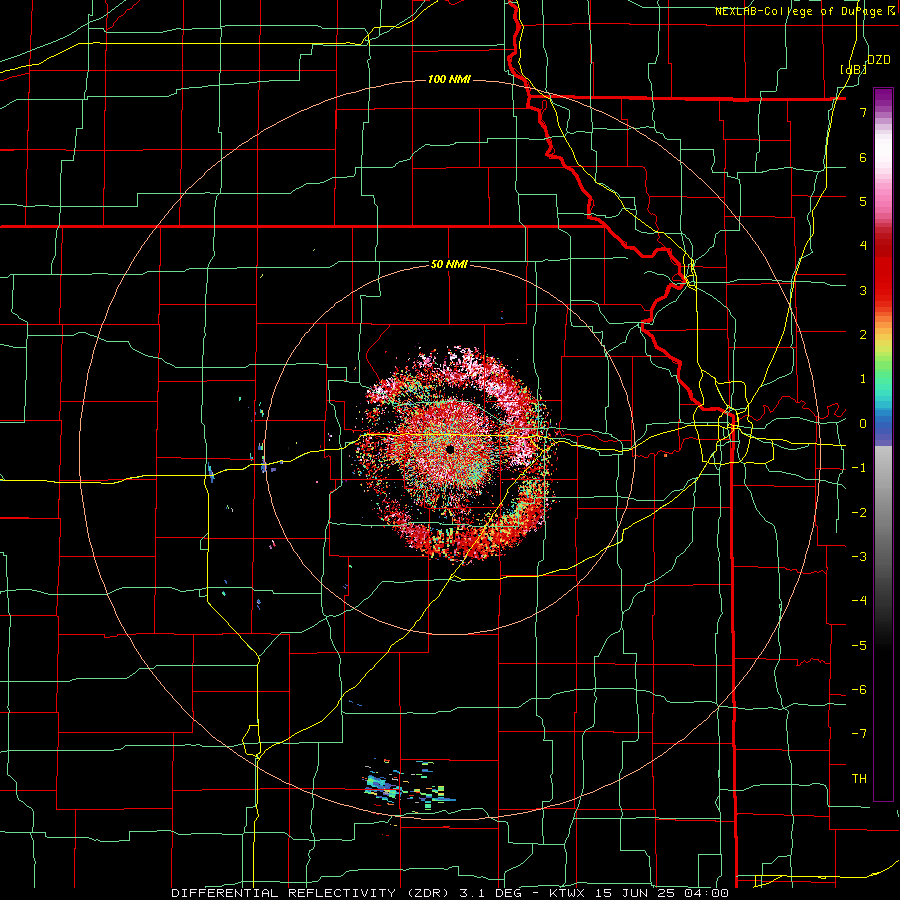Screen dimensions: 900x900
Task: Click the 1 value on the color scale
Action: click(x=863, y=379)
